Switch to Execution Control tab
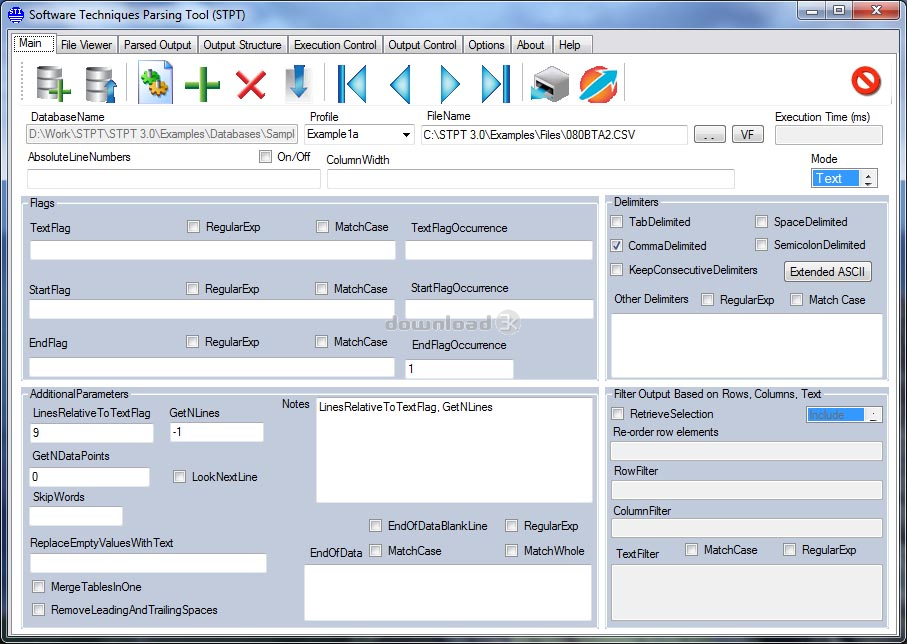 335,45
